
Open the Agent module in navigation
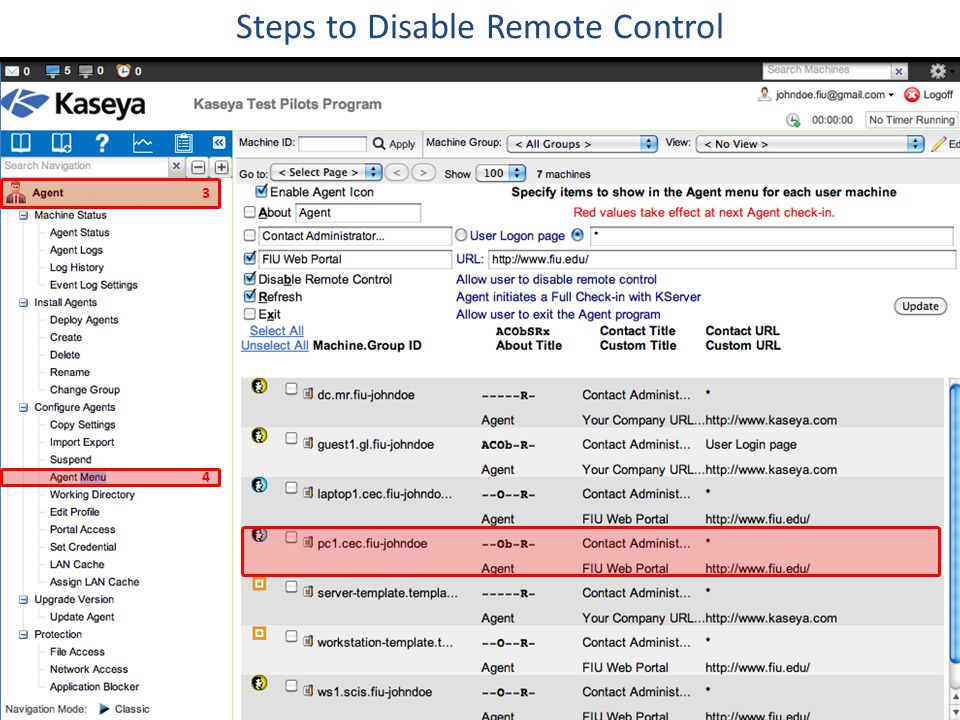point(110,193)
